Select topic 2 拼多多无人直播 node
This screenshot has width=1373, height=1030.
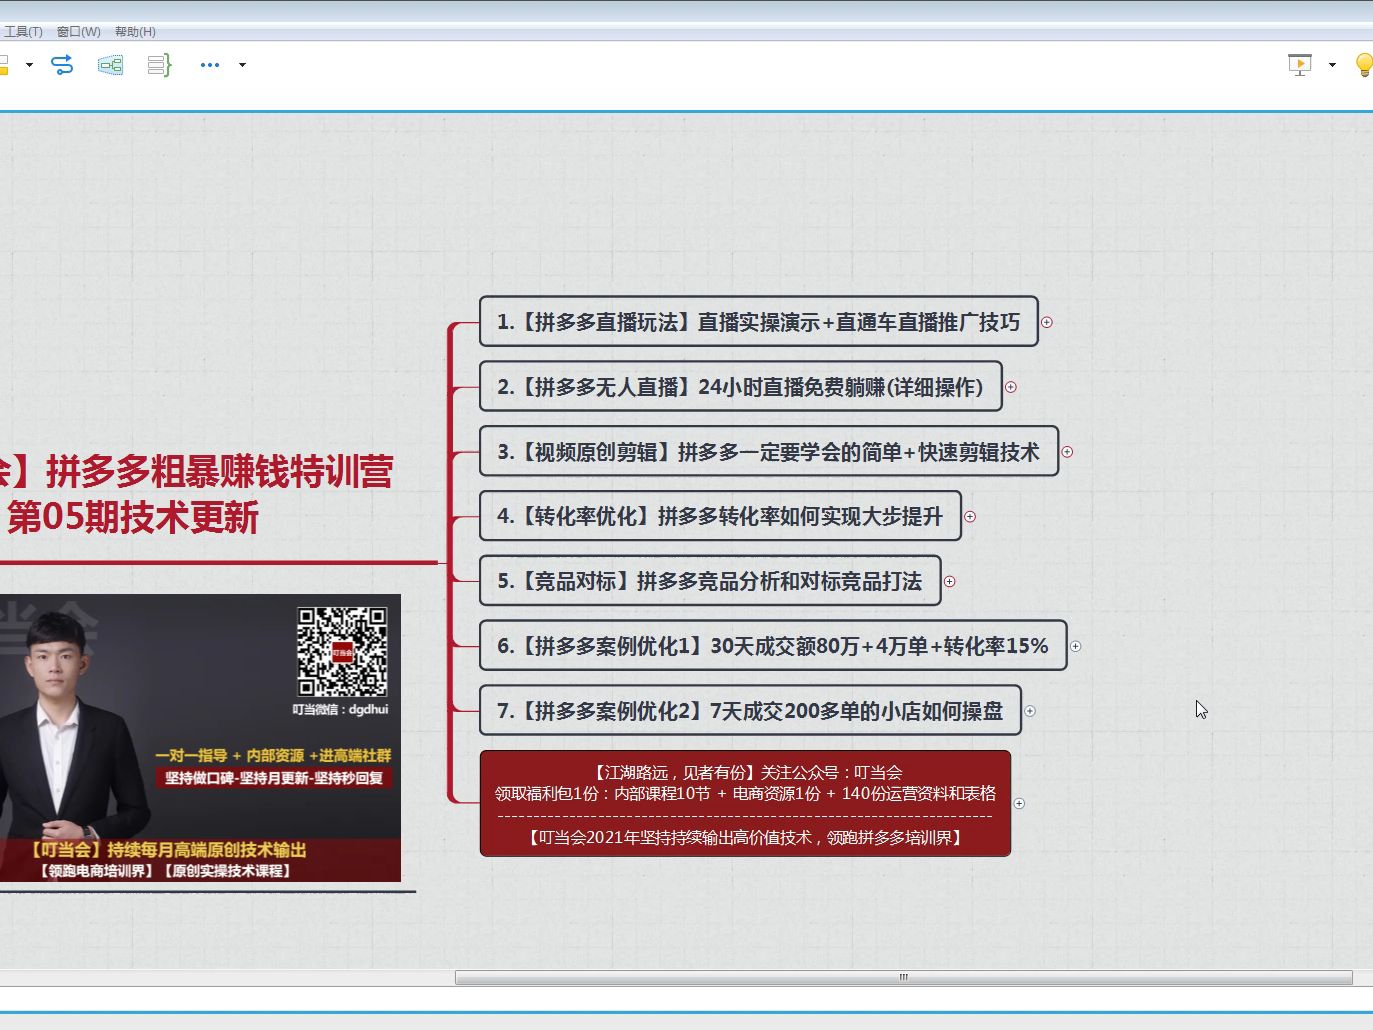click(741, 387)
